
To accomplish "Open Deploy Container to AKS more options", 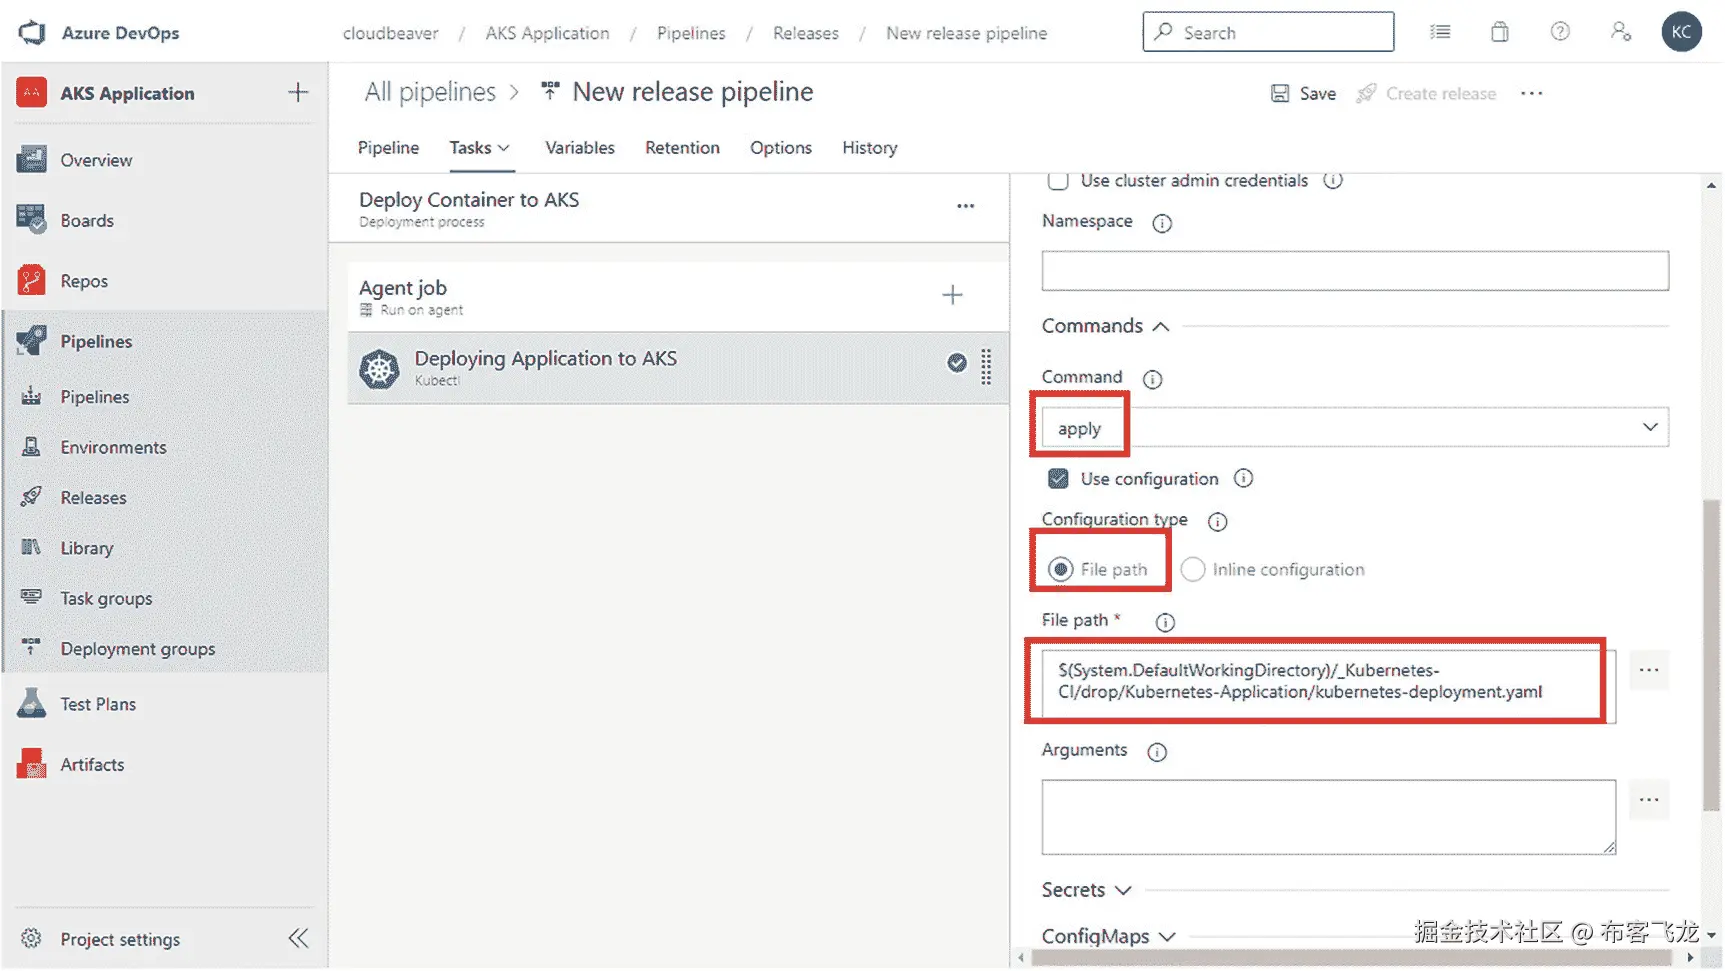I will (x=965, y=206).
